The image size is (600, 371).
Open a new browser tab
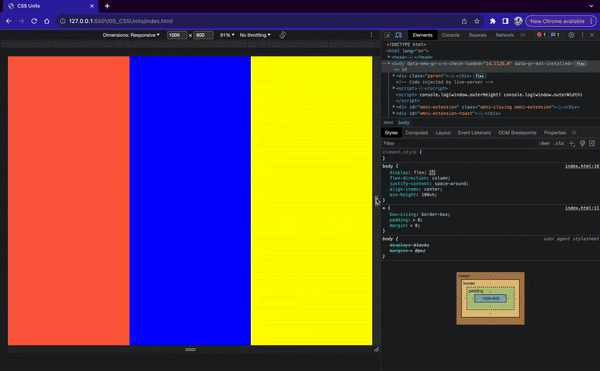[x=107, y=6]
